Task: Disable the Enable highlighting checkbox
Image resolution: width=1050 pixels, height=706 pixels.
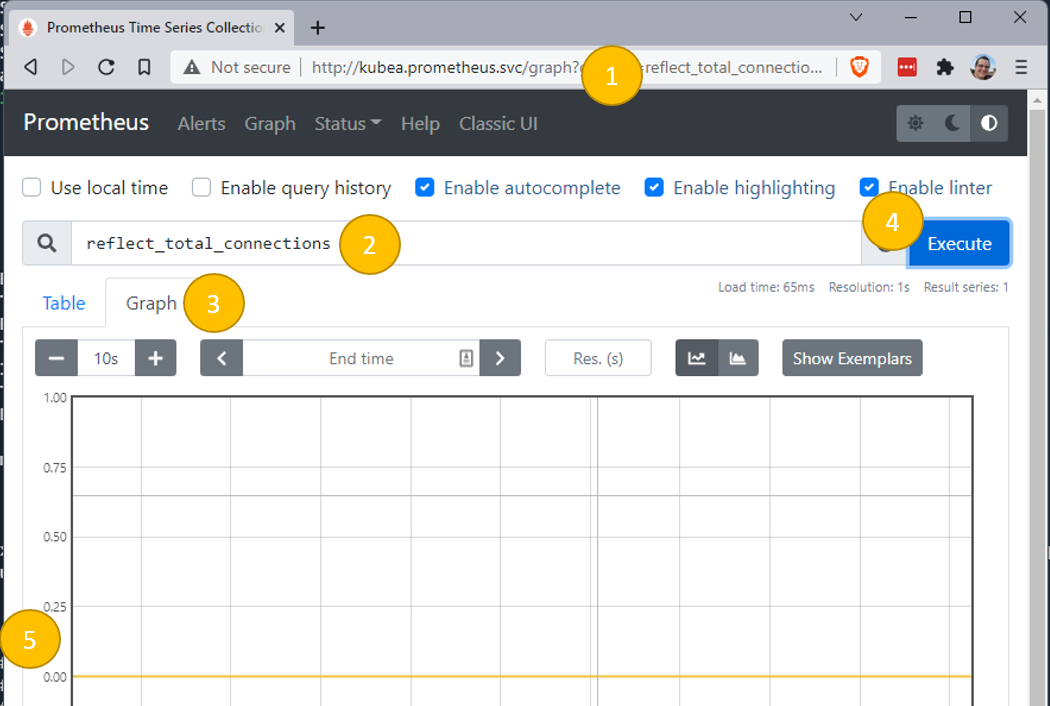Action: 654,188
